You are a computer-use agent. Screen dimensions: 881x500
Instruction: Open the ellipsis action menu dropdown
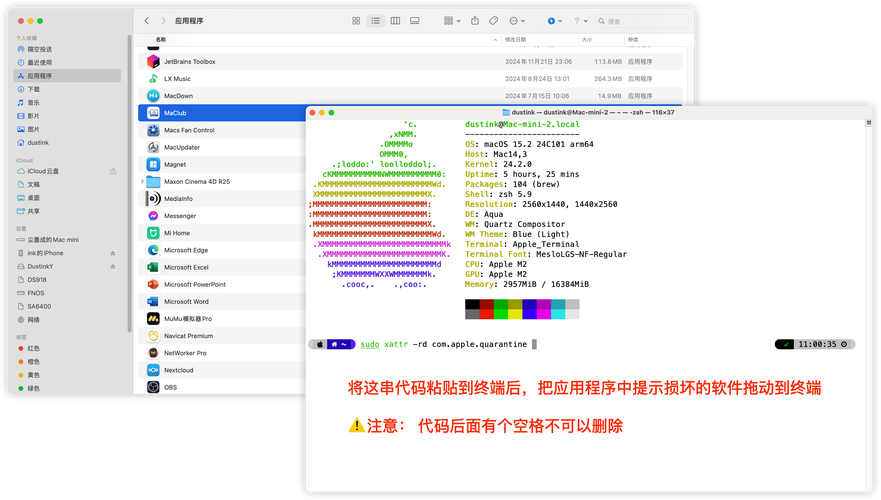[x=517, y=20]
